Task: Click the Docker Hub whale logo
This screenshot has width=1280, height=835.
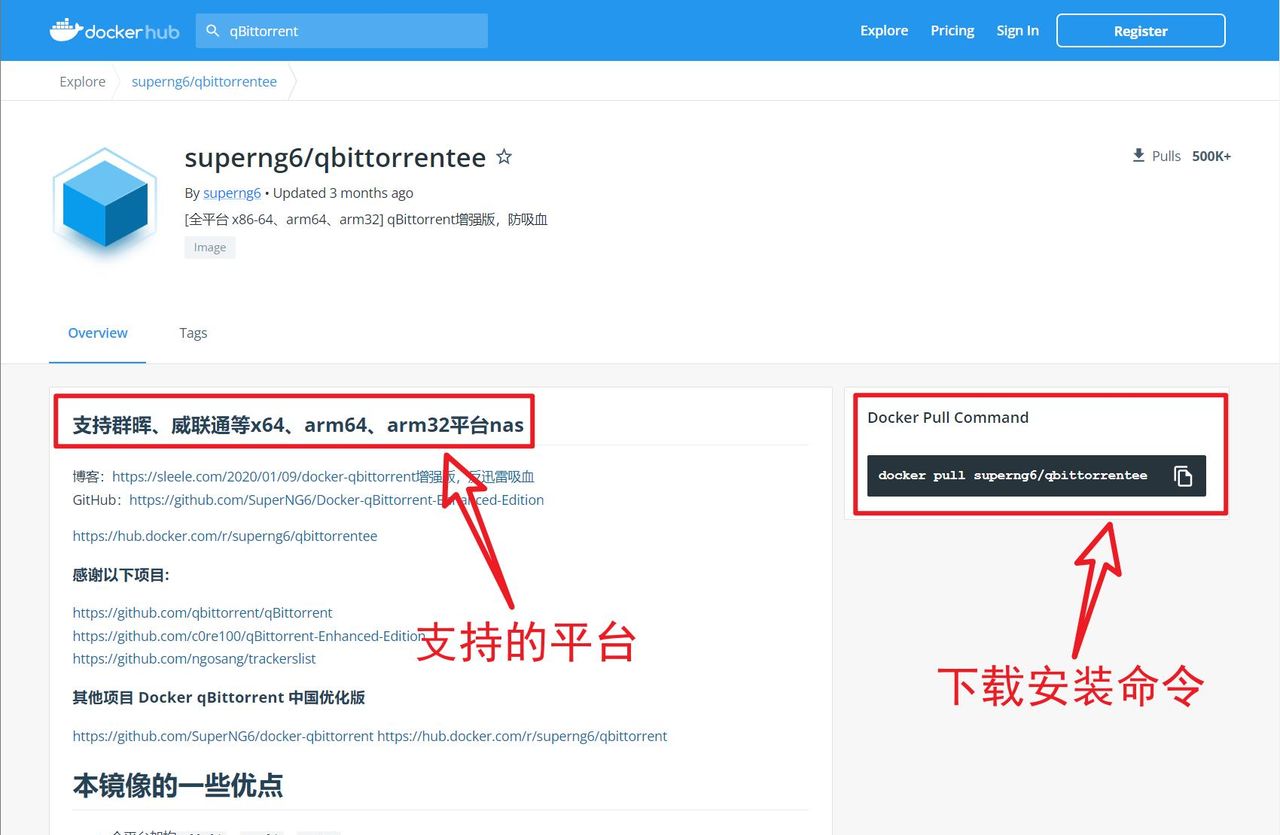Action: (114, 30)
